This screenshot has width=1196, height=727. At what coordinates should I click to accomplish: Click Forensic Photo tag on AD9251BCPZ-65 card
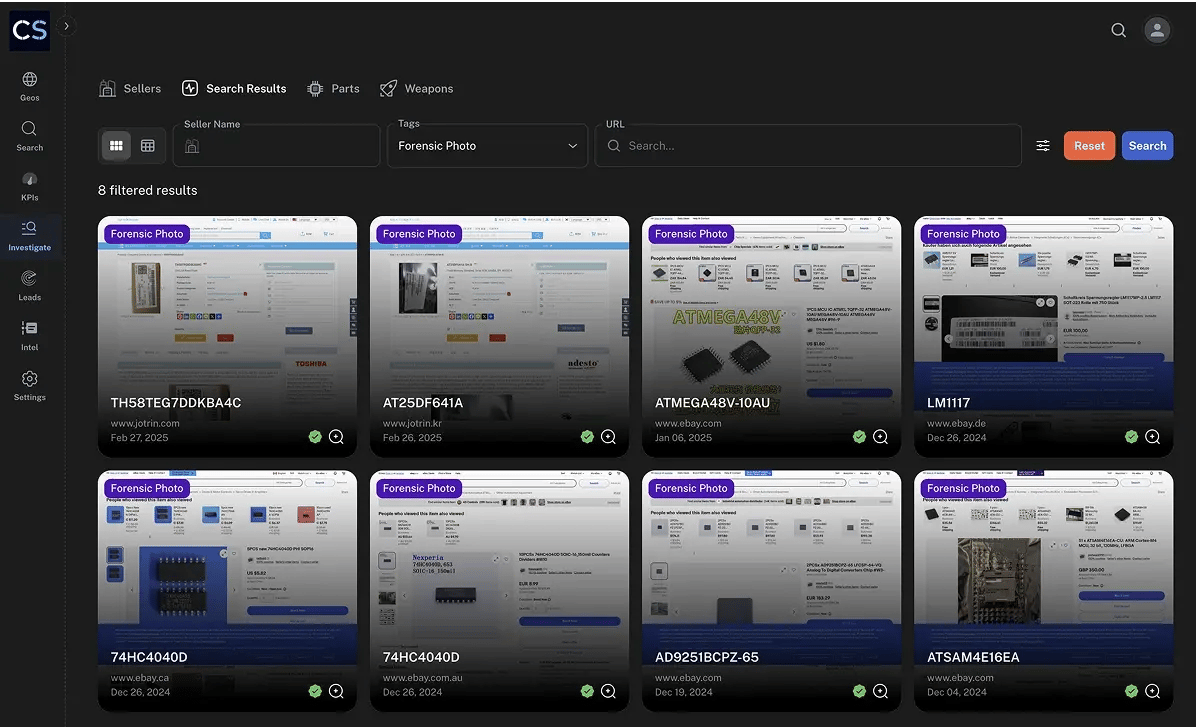(x=691, y=488)
